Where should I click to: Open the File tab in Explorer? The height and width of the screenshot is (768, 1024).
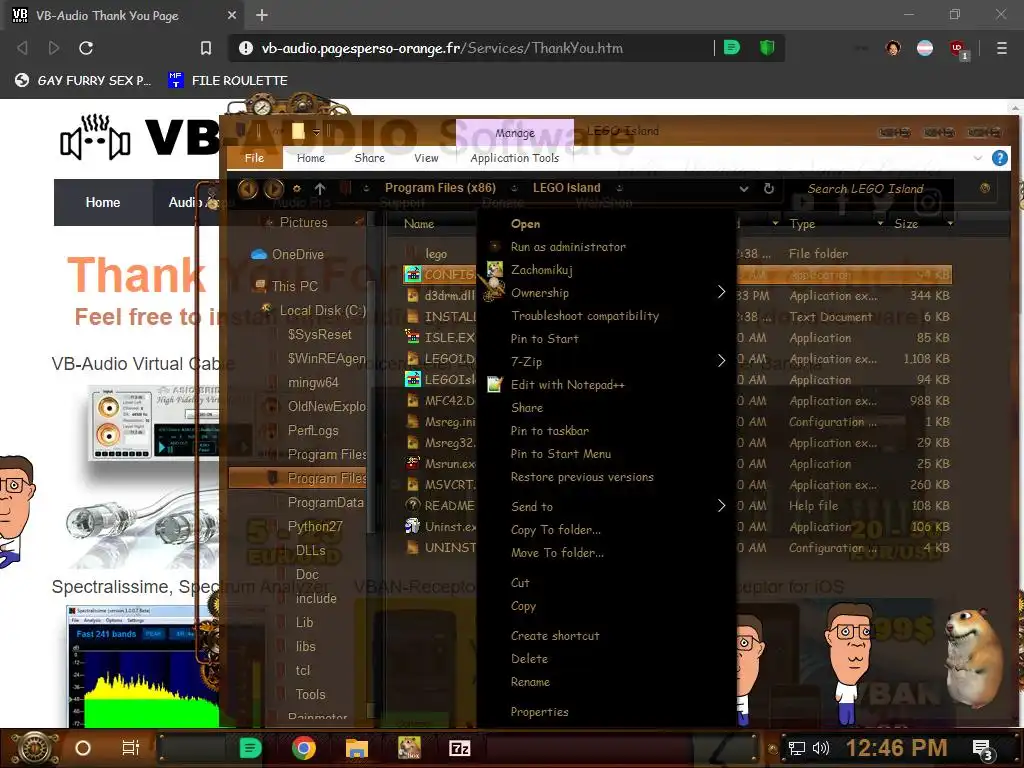[255, 158]
